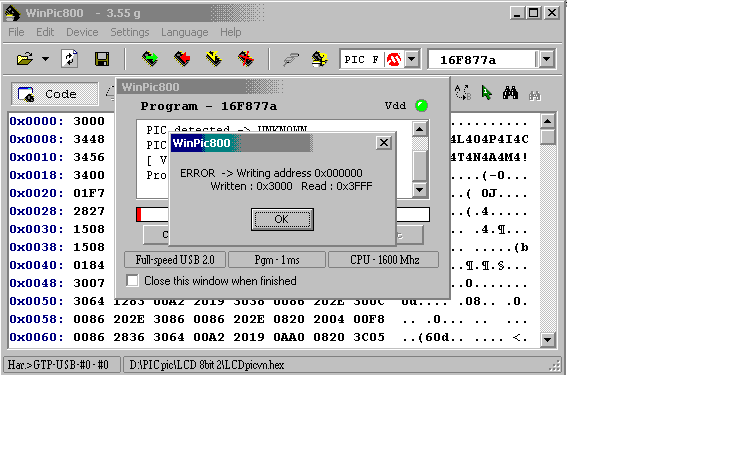Open the Edit menu
This screenshot has width=738, height=460.
click(x=45, y=32)
